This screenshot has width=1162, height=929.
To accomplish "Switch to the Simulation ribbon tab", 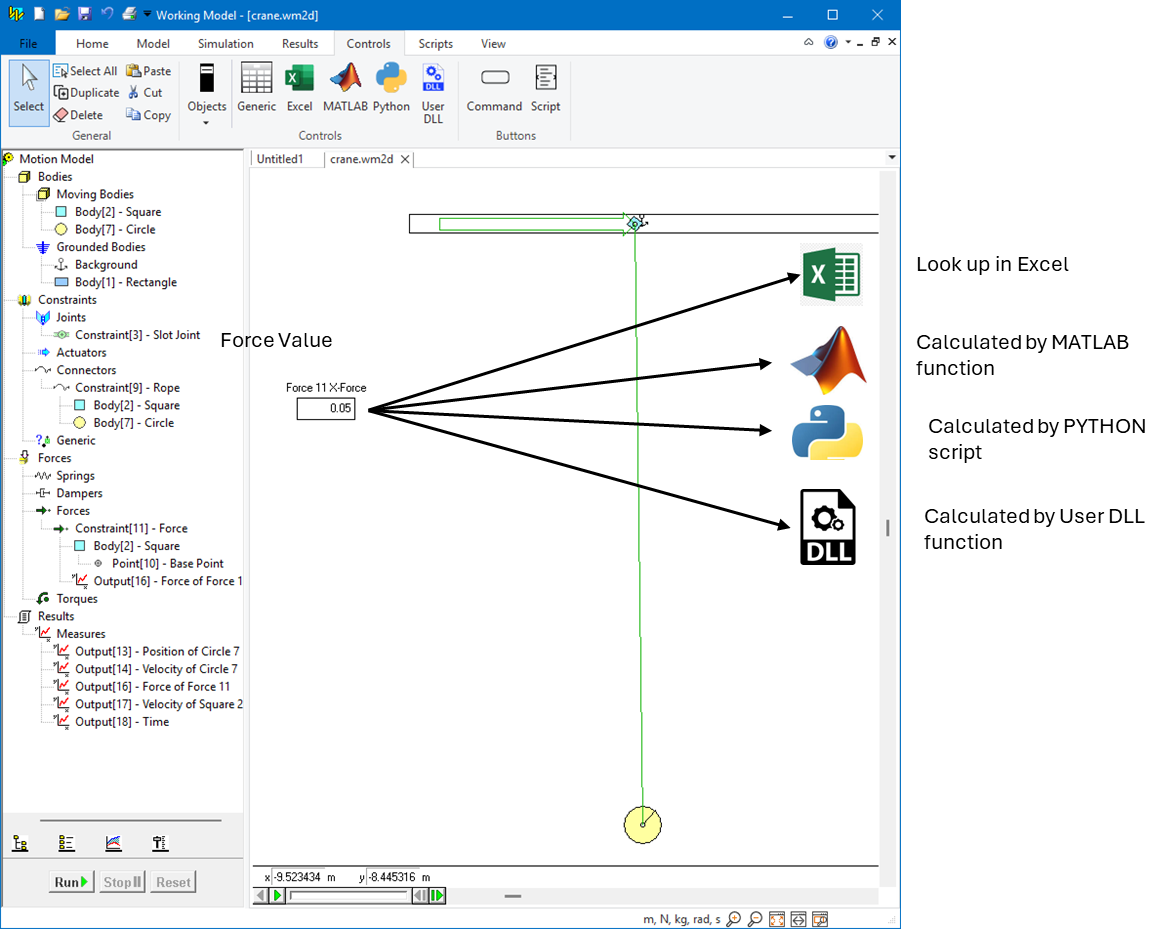I will pos(225,44).
